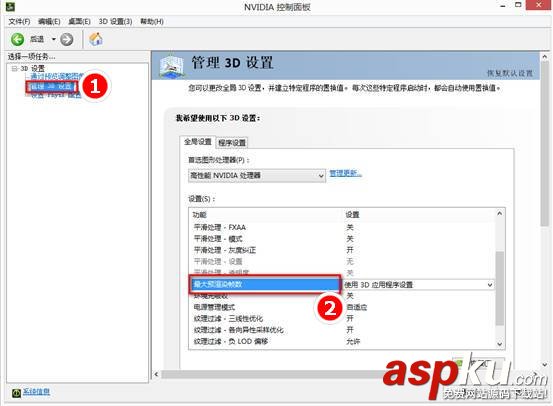Viewport: 553px width, 406px height.
Task: Click the horizontal scrollbar left arrow
Action: 156,374
